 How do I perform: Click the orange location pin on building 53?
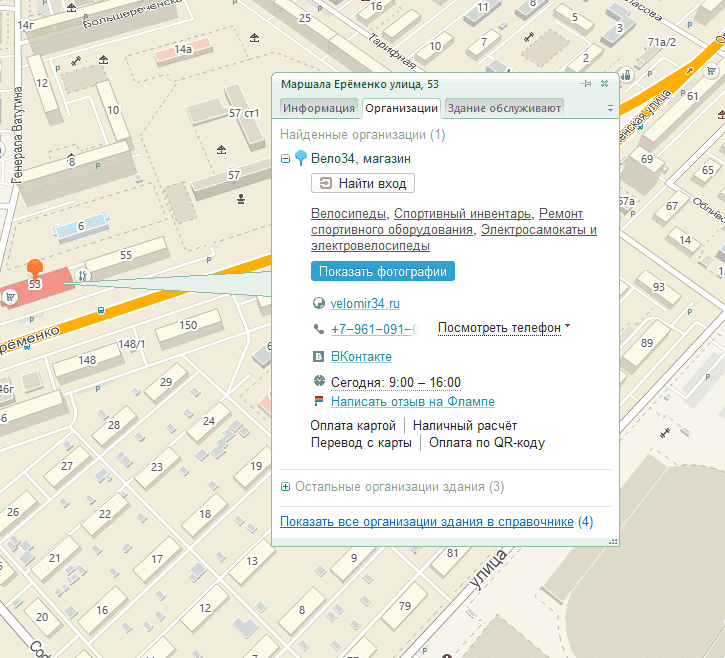pos(35,267)
